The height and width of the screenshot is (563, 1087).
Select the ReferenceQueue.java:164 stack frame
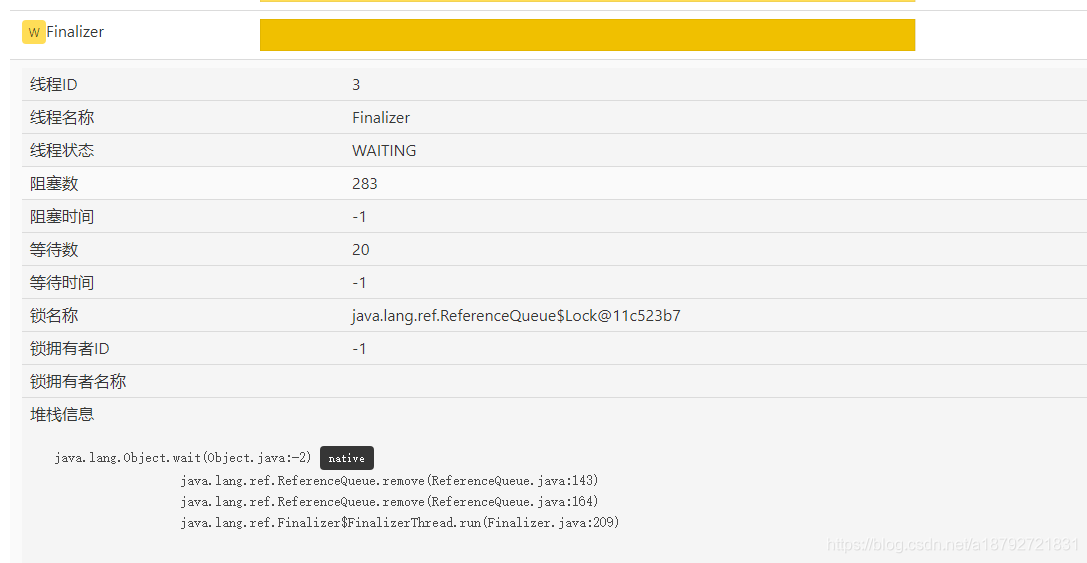(x=389, y=501)
